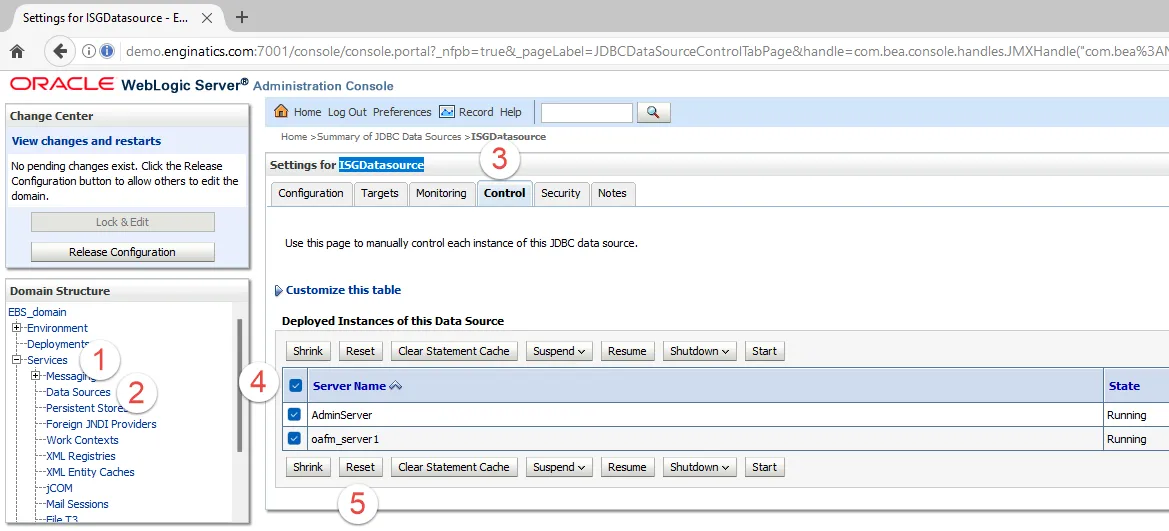Open Help in the toolbar
The height and width of the screenshot is (531, 1169).
tap(511, 112)
